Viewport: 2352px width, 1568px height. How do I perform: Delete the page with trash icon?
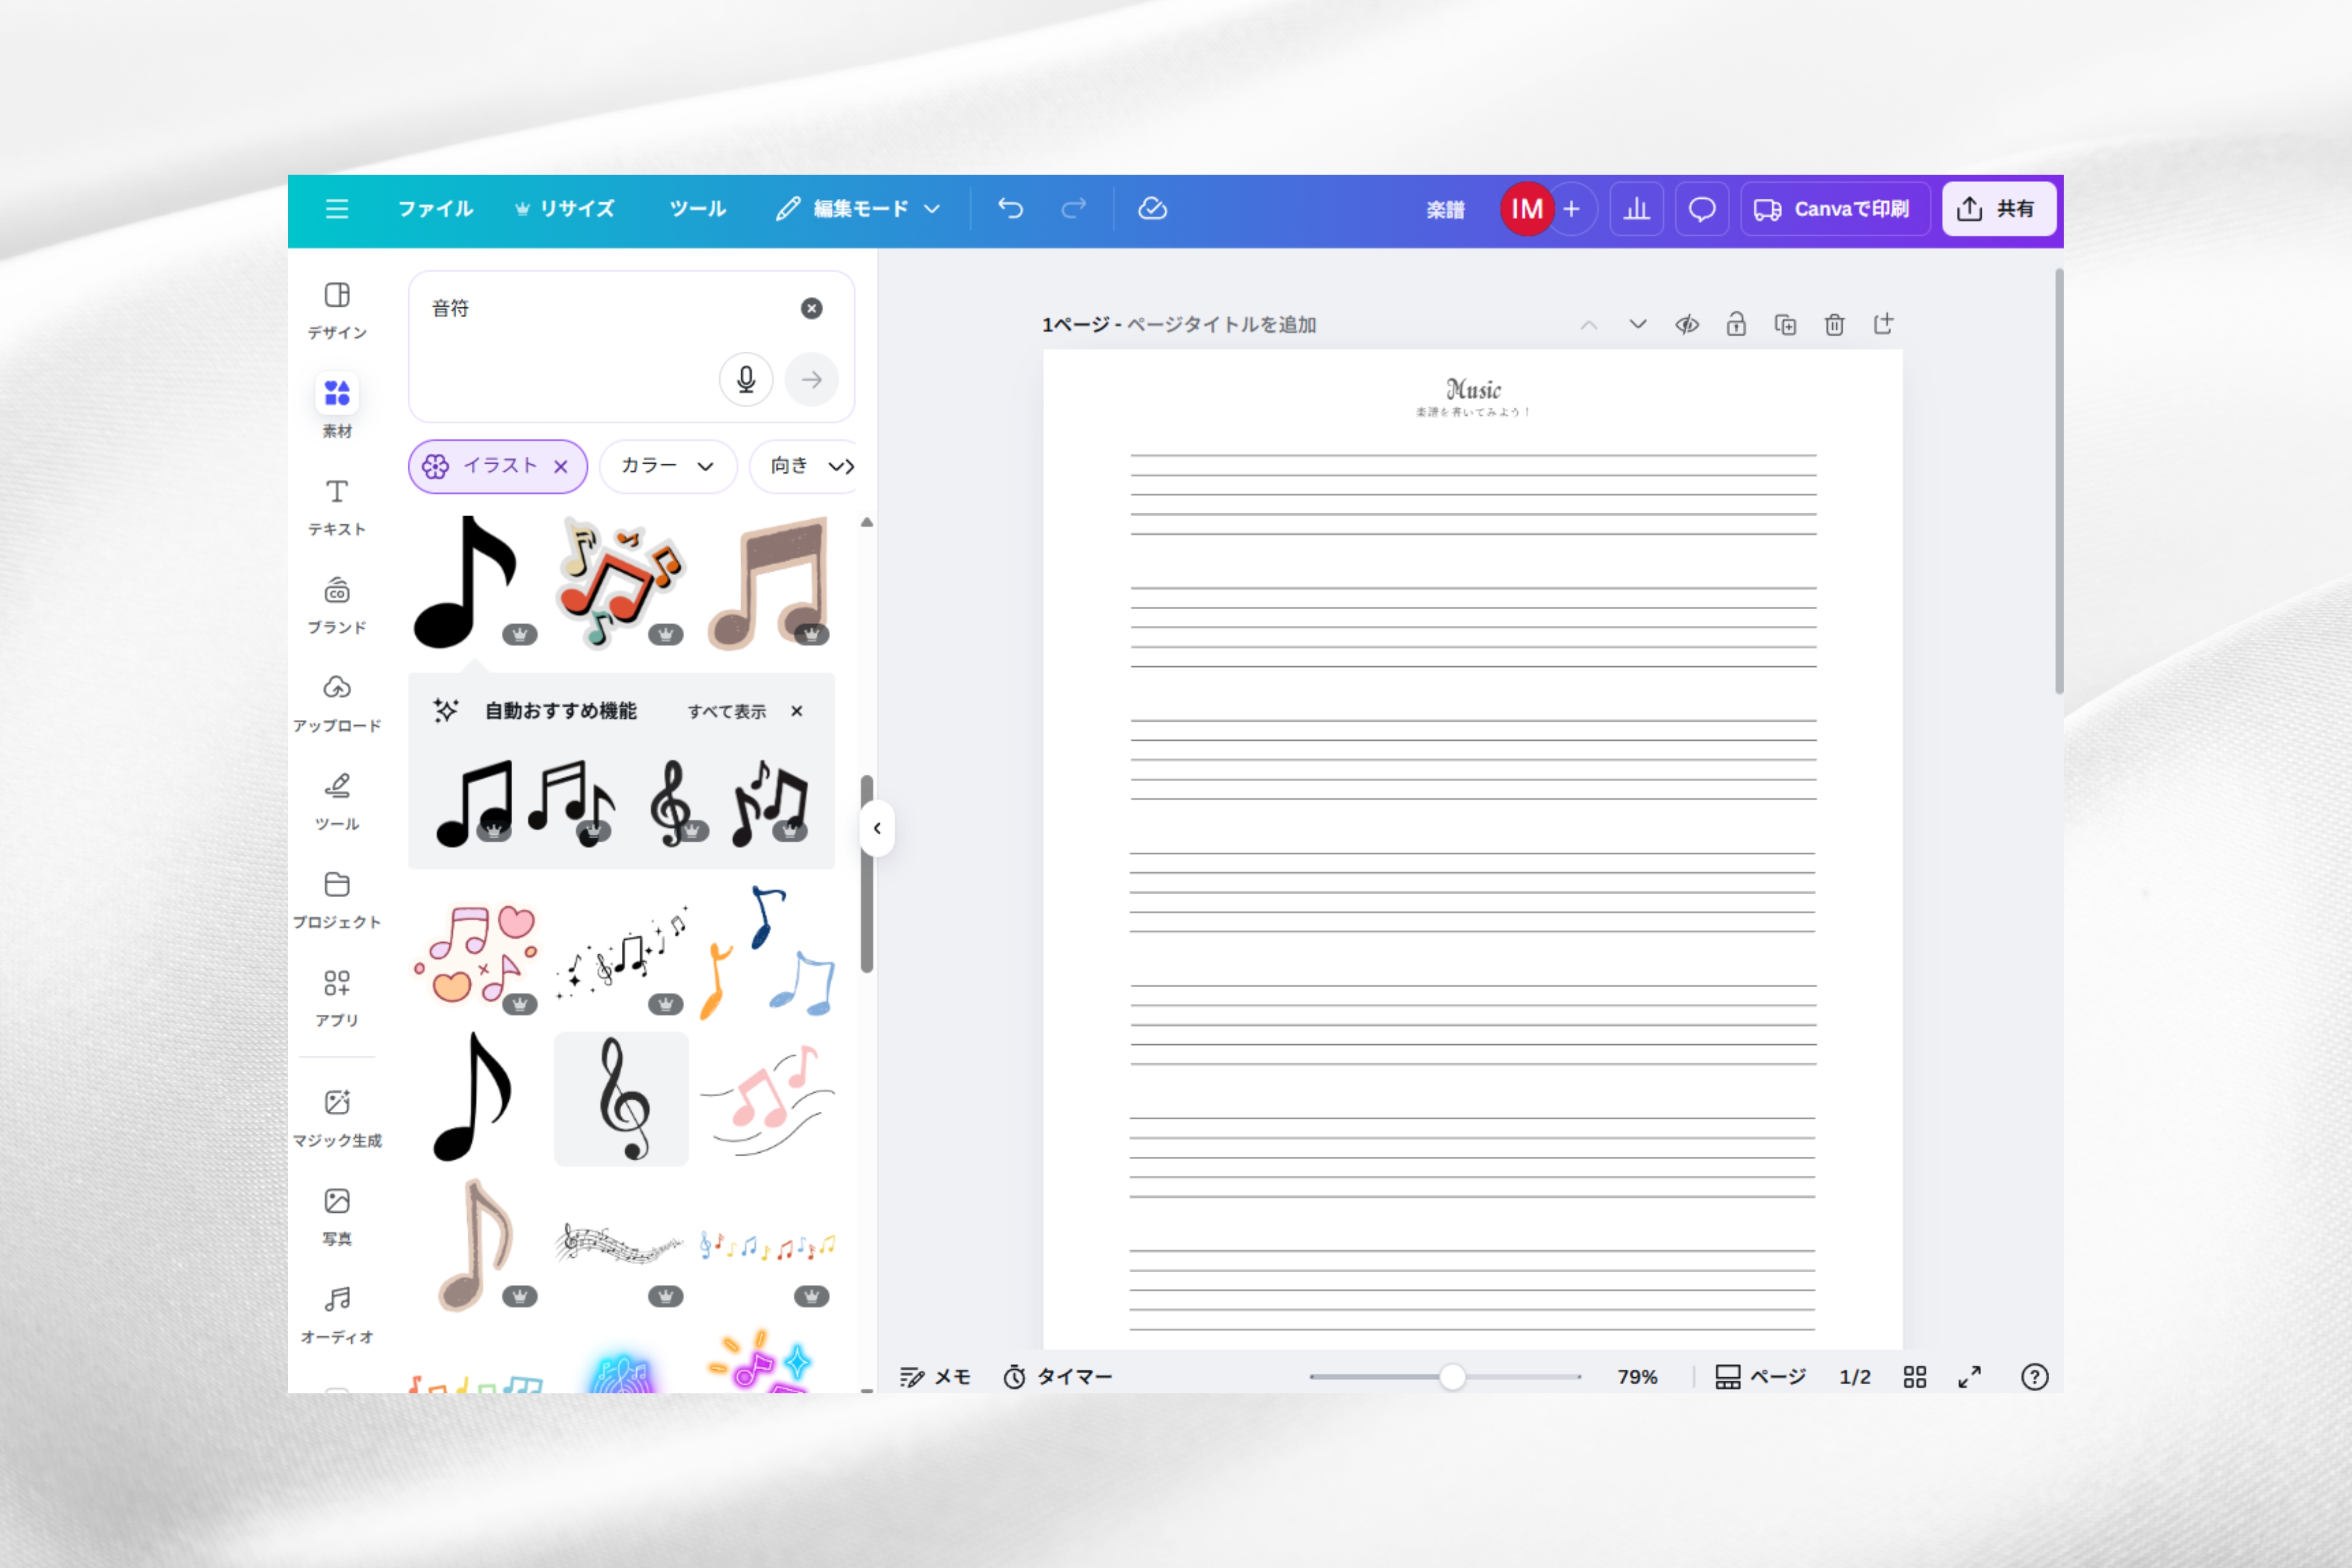click(x=1834, y=325)
